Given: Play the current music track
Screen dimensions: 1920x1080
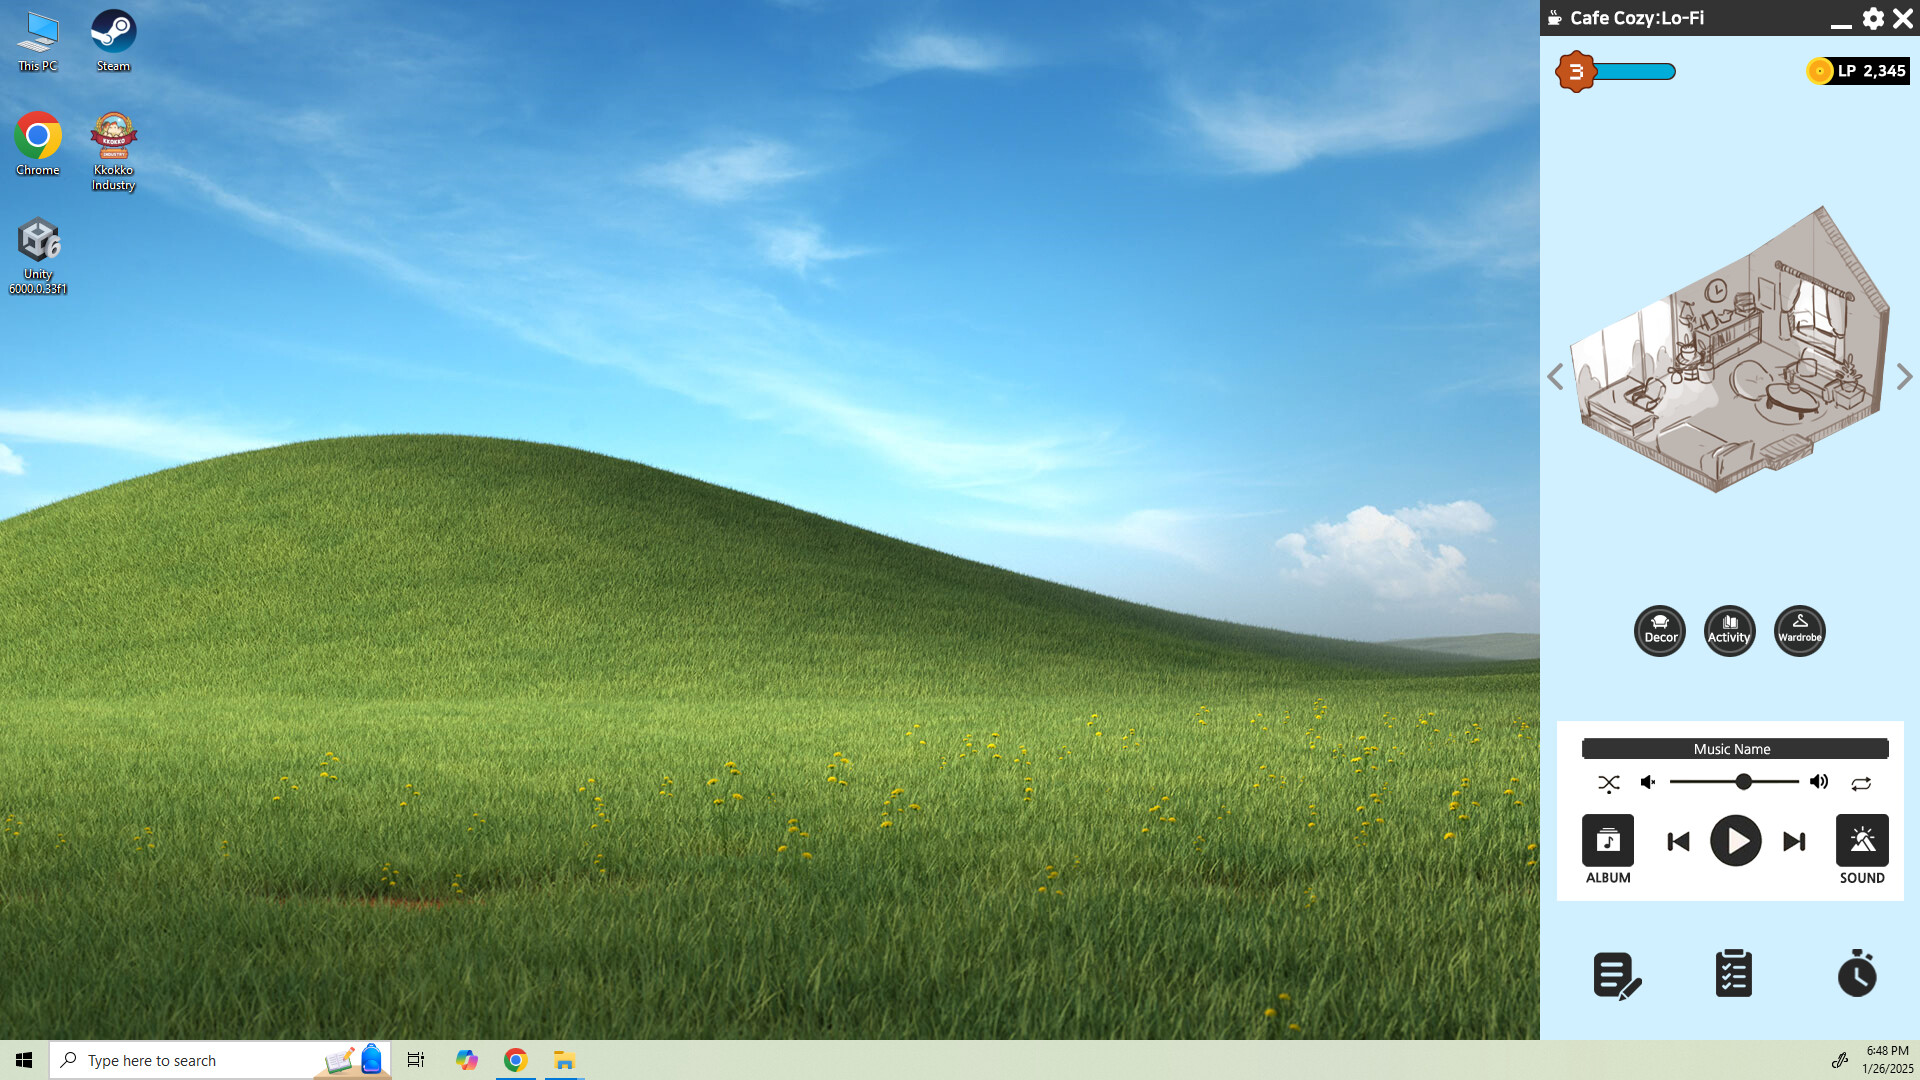Looking at the screenshot, I should pos(1735,841).
